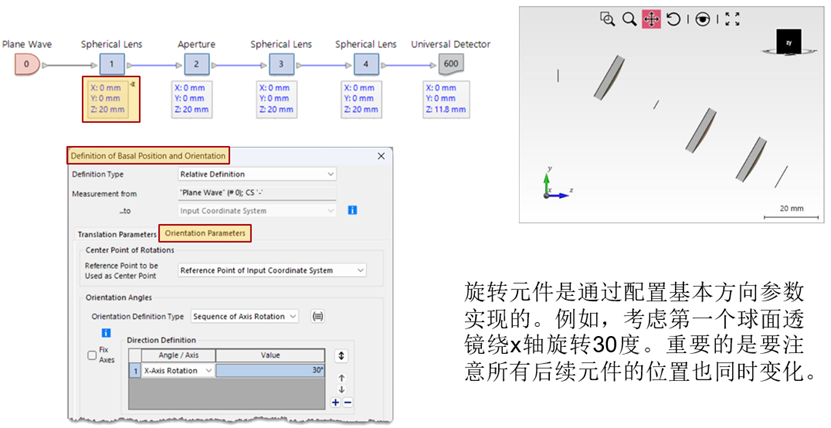Click the zy orientation cube
831x428 pixels.
[x=789, y=42]
